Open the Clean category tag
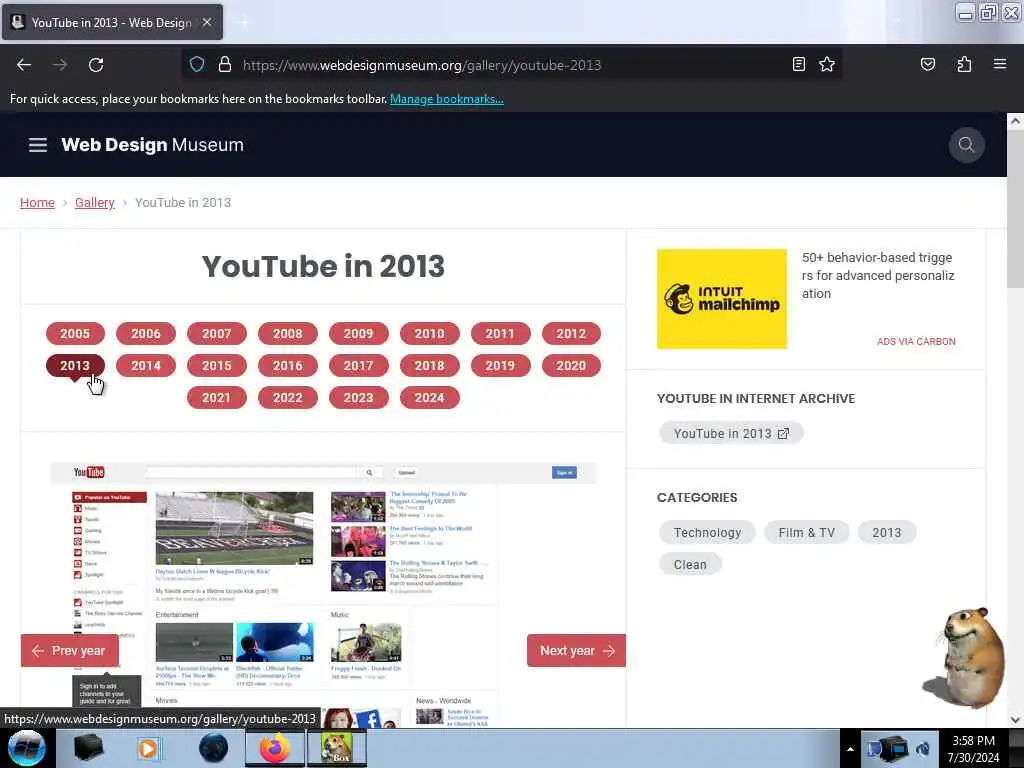The height and width of the screenshot is (768, 1024). (x=690, y=564)
